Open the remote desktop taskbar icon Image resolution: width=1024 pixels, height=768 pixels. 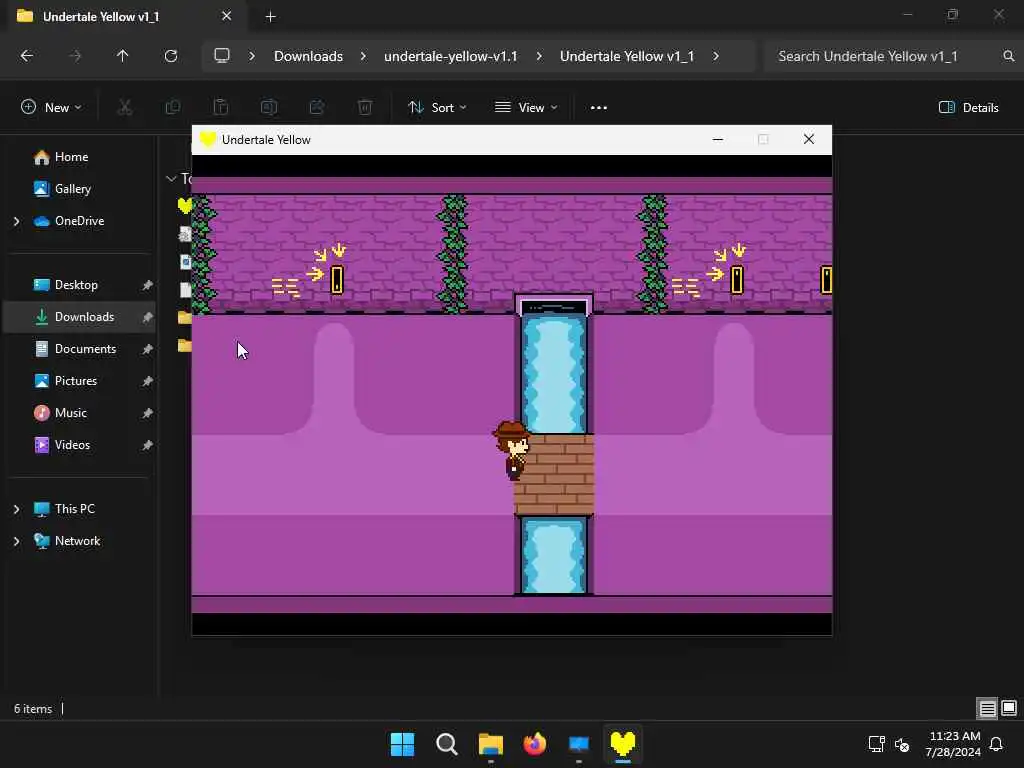(x=579, y=744)
